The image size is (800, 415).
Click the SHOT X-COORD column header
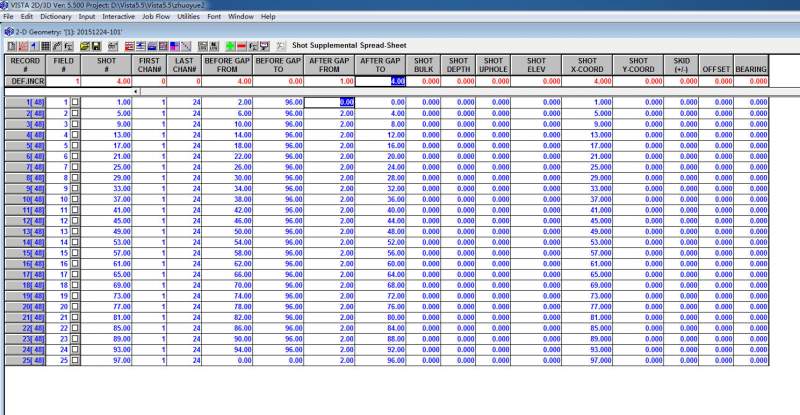pyautogui.click(x=587, y=65)
